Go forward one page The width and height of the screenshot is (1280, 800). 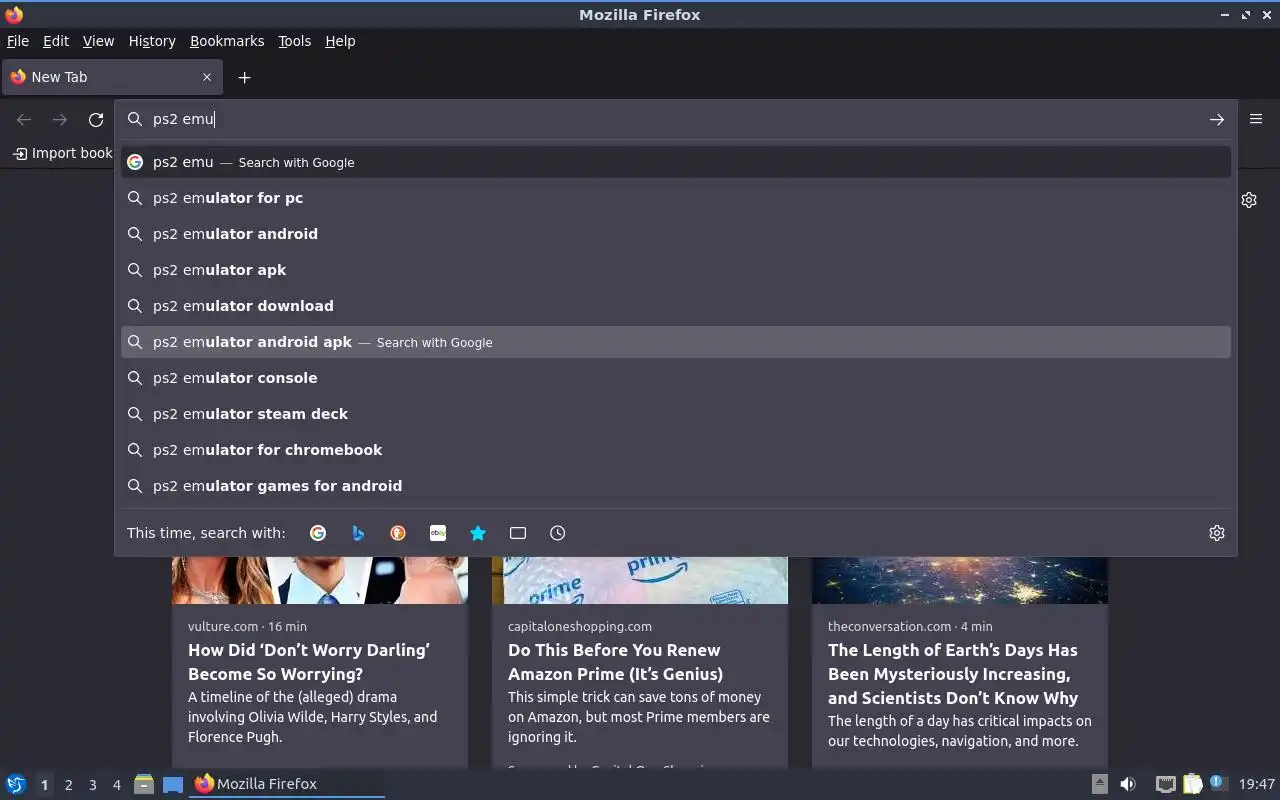[60, 119]
